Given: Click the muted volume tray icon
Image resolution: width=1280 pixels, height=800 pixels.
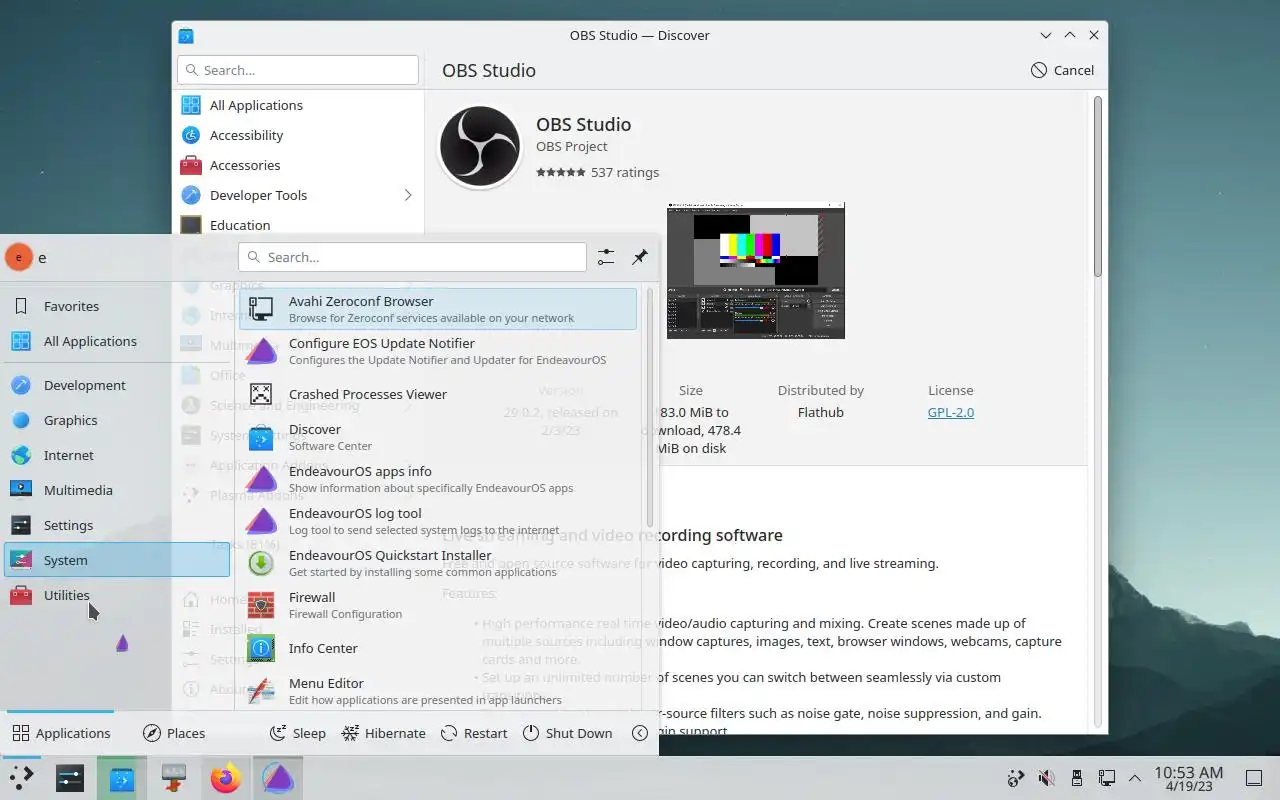Looking at the screenshot, I should click(x=1046, y=778).
